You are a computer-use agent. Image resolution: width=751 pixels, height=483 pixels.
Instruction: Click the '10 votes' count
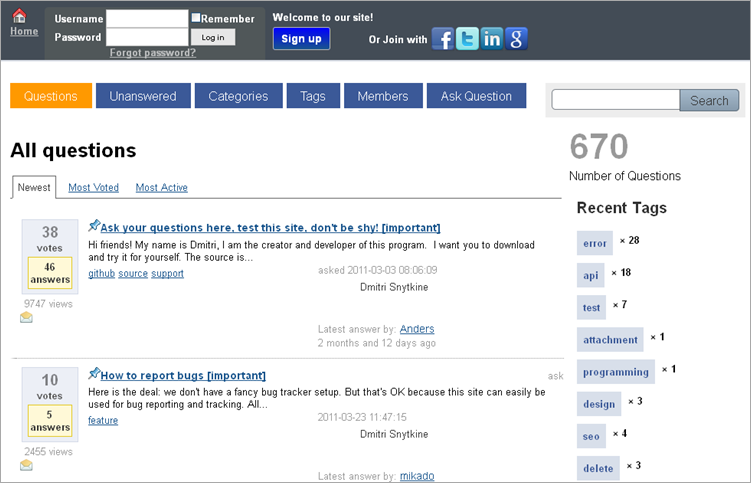coord(50,386)
